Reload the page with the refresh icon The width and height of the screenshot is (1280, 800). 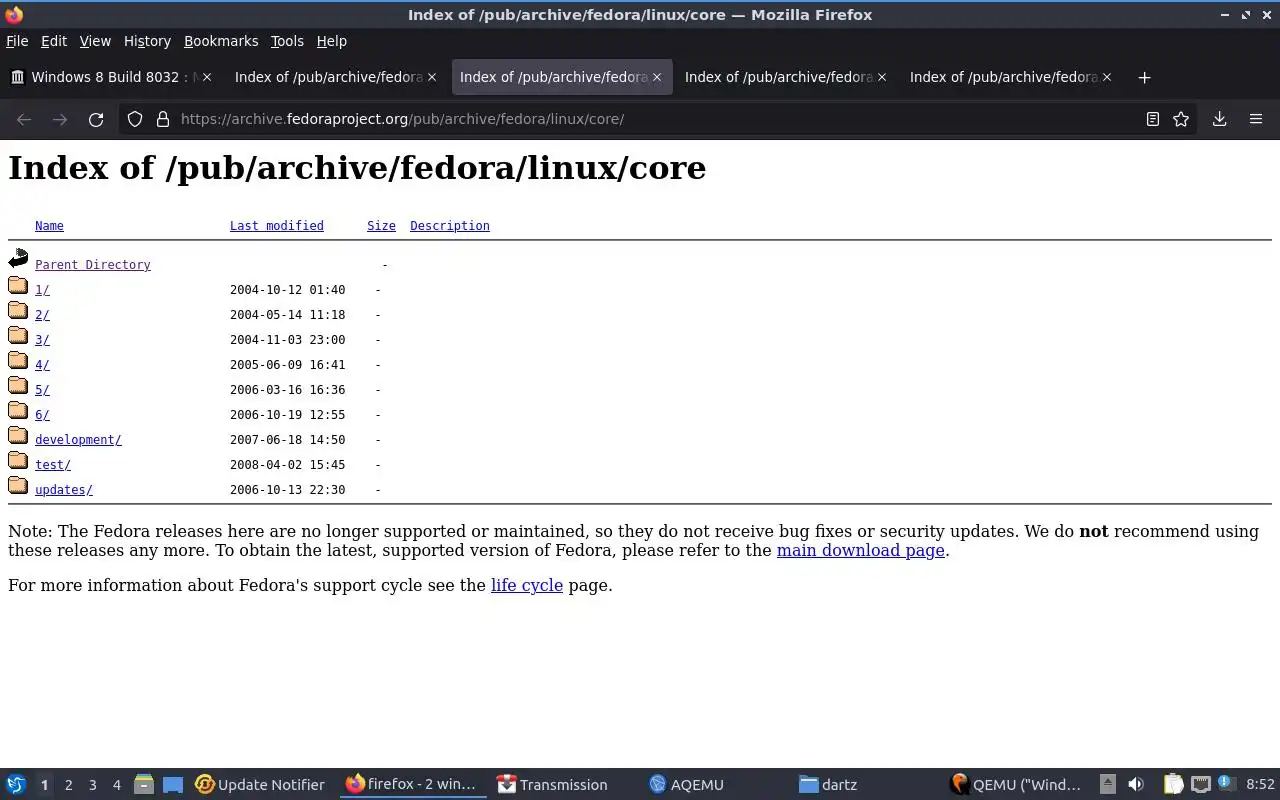point(96,119)
